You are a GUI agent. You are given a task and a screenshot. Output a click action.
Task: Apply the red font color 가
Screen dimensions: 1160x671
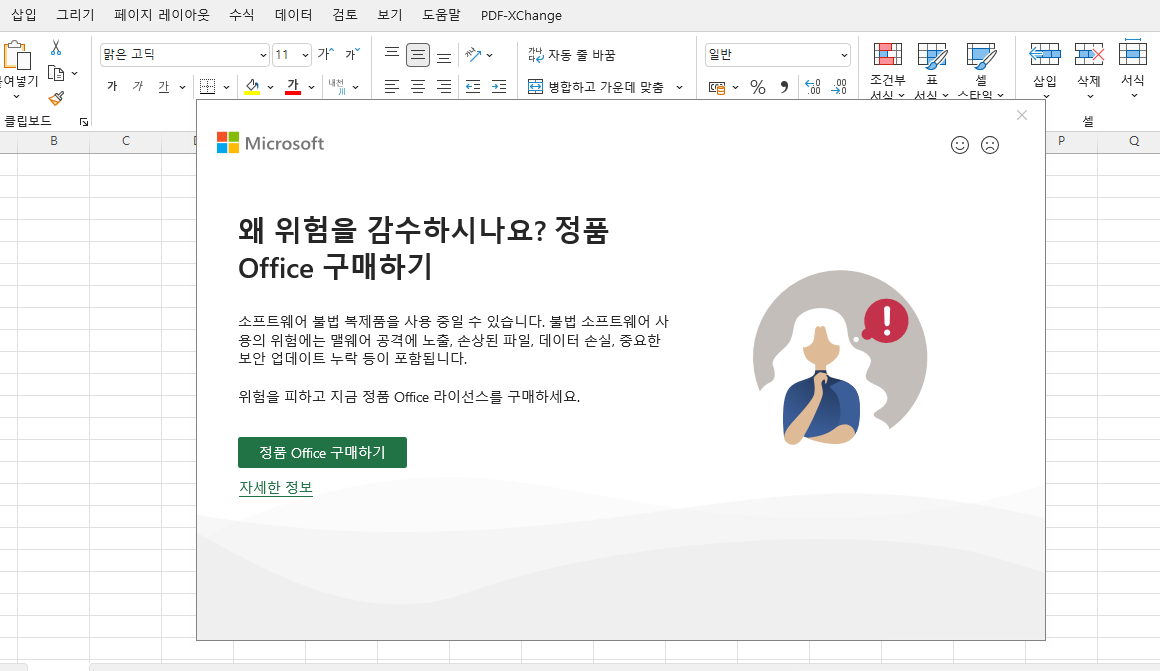[x=293, y=87]
